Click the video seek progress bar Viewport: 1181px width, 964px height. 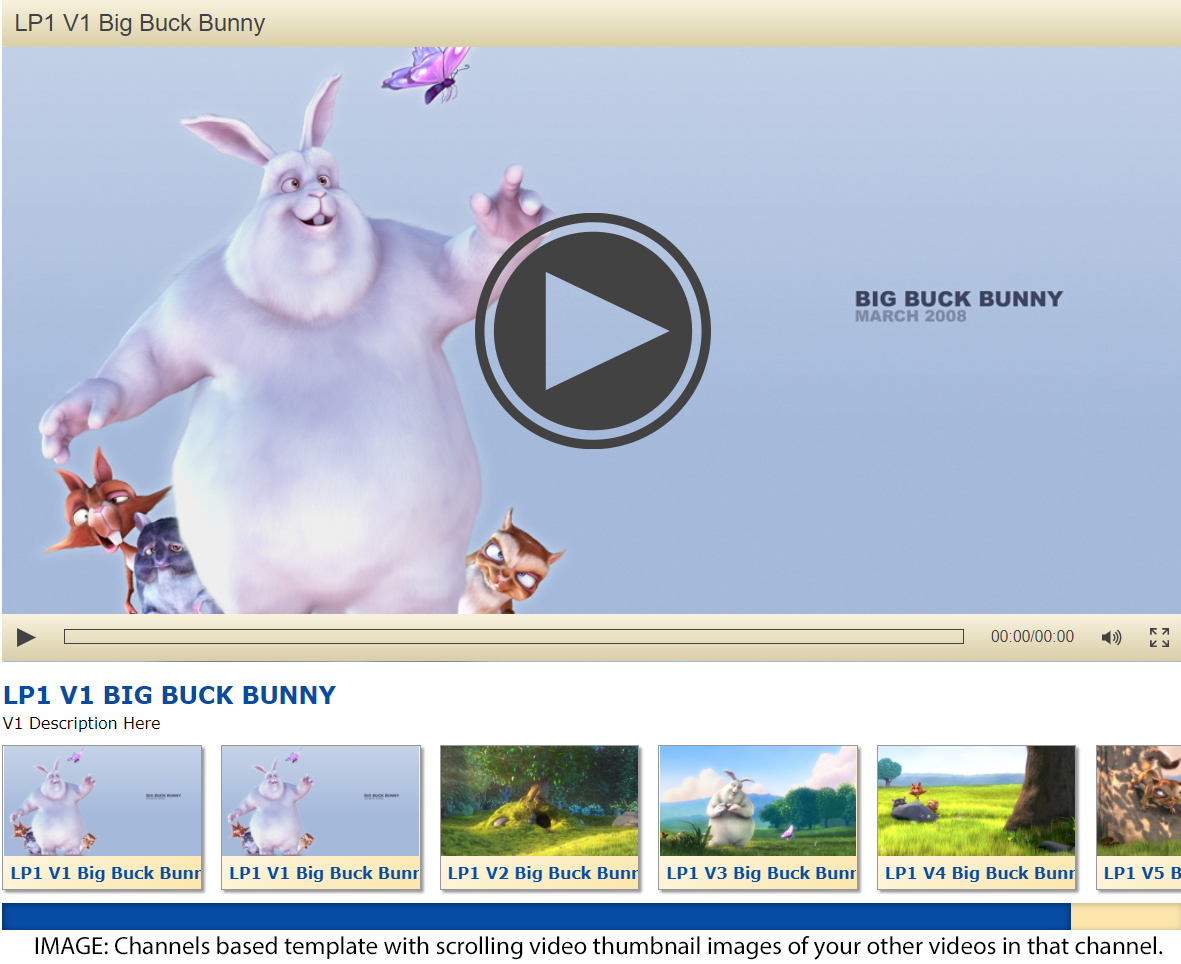point(514,636)
